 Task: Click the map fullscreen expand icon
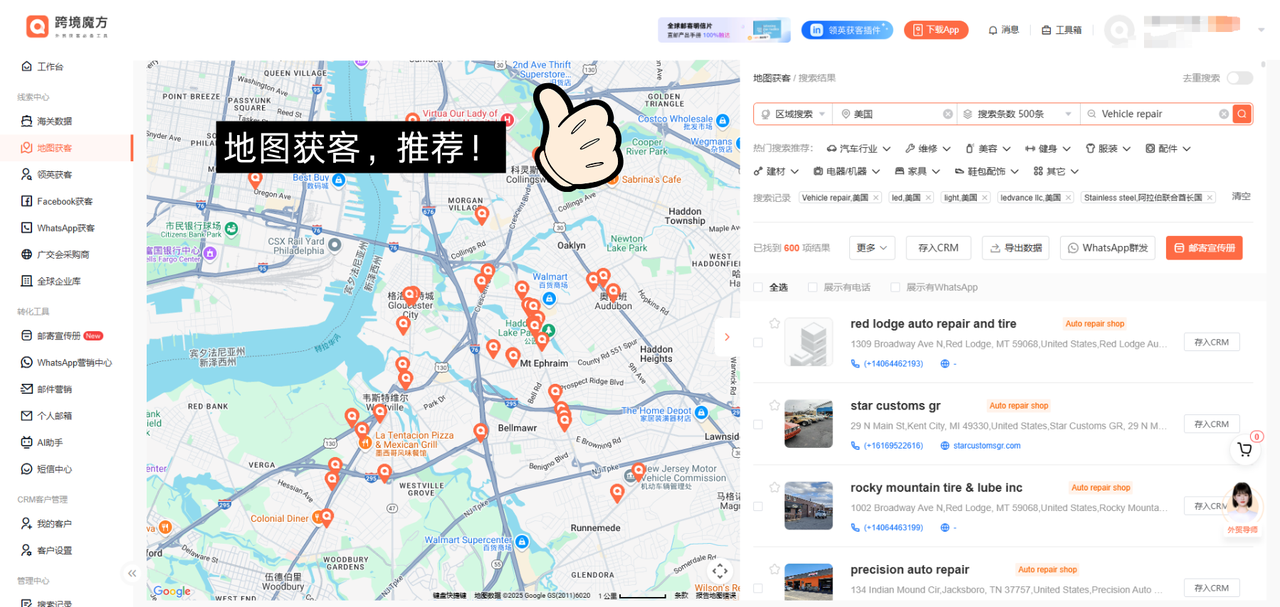coord(720,571)
